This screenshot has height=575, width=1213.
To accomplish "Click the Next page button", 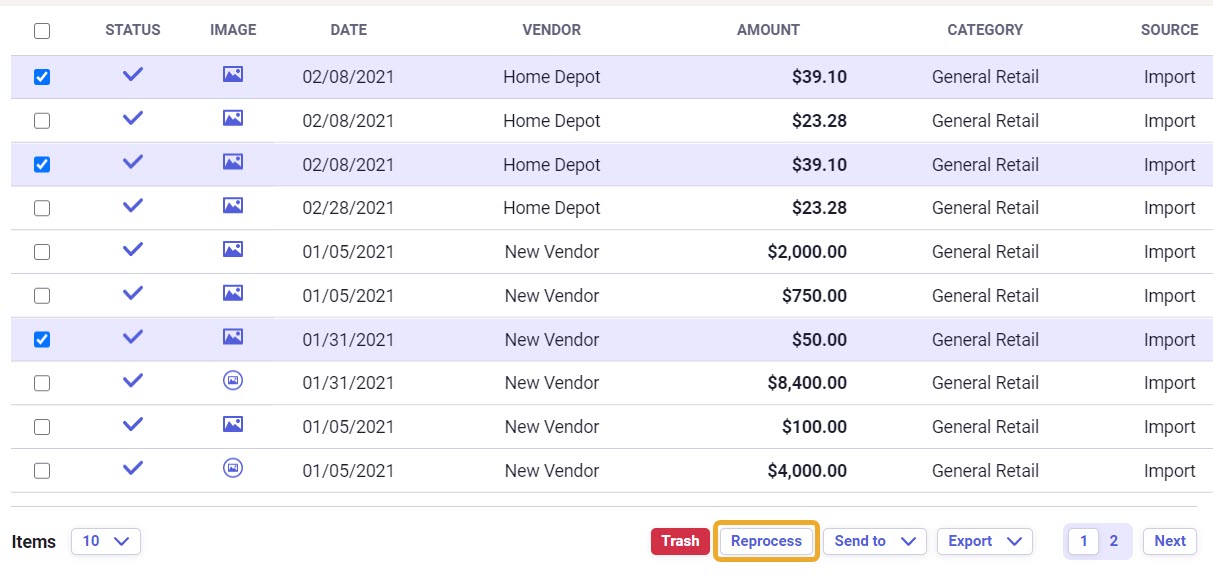I will click(x=1170, y=541).
